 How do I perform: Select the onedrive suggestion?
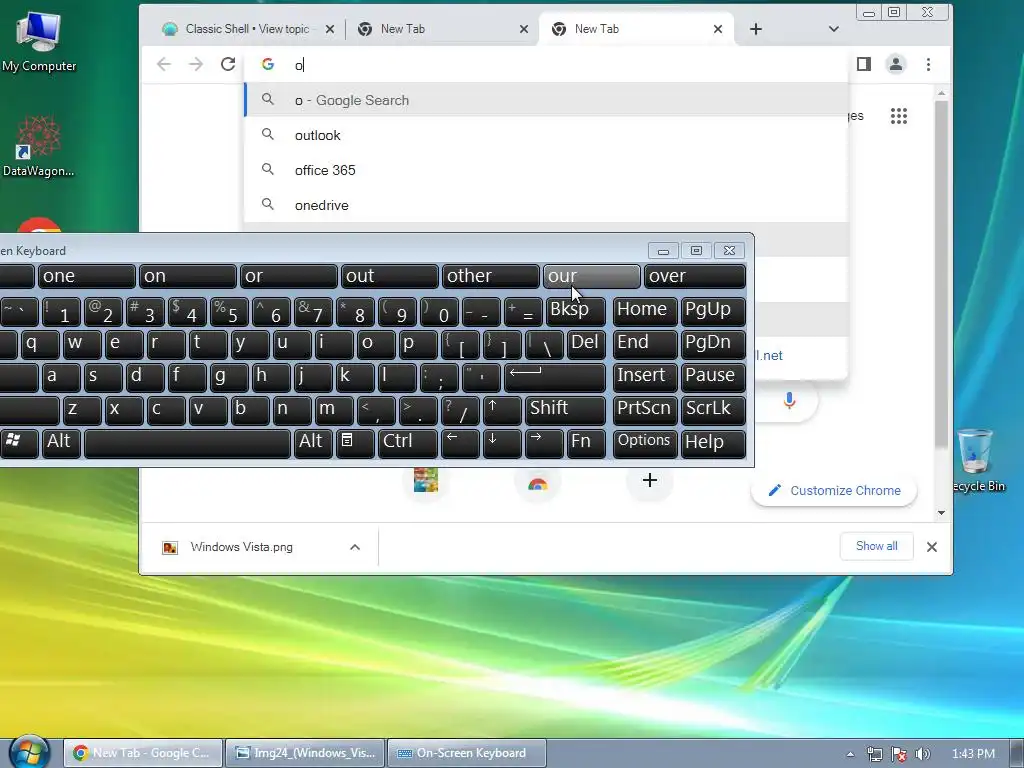[546, 205]
